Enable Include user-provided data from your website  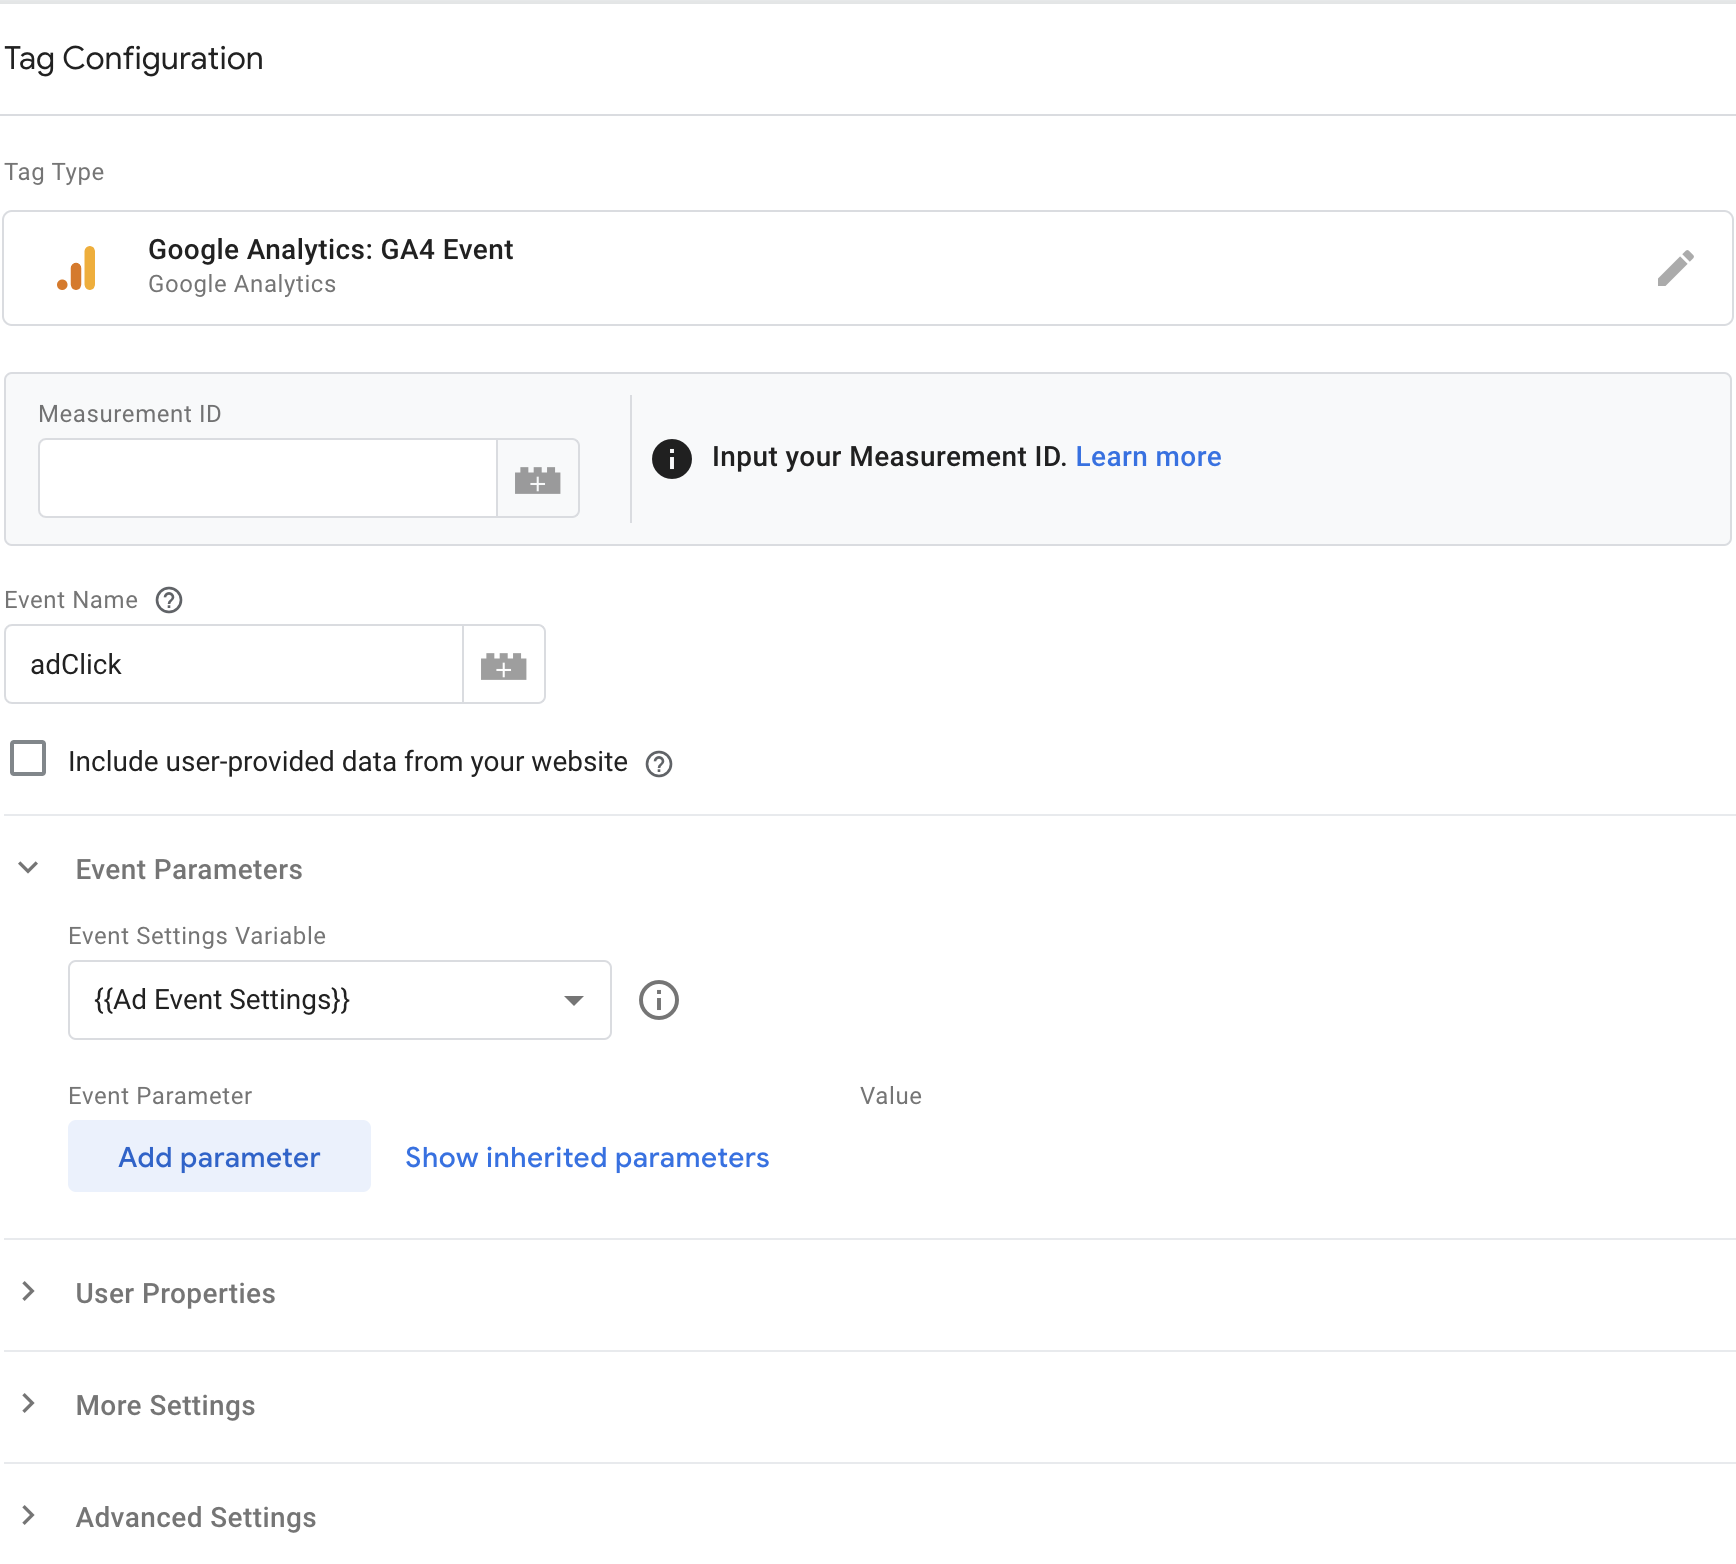pyautogui.click(x=28, y=758)
